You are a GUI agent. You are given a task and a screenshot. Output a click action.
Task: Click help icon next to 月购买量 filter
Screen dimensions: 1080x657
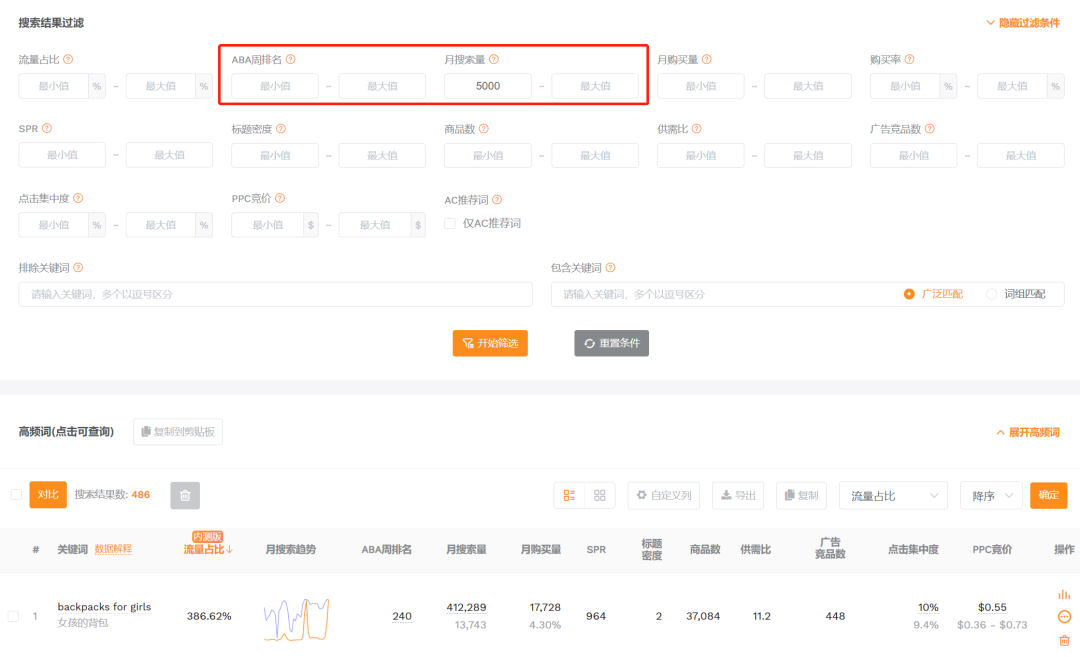(707, 59)
